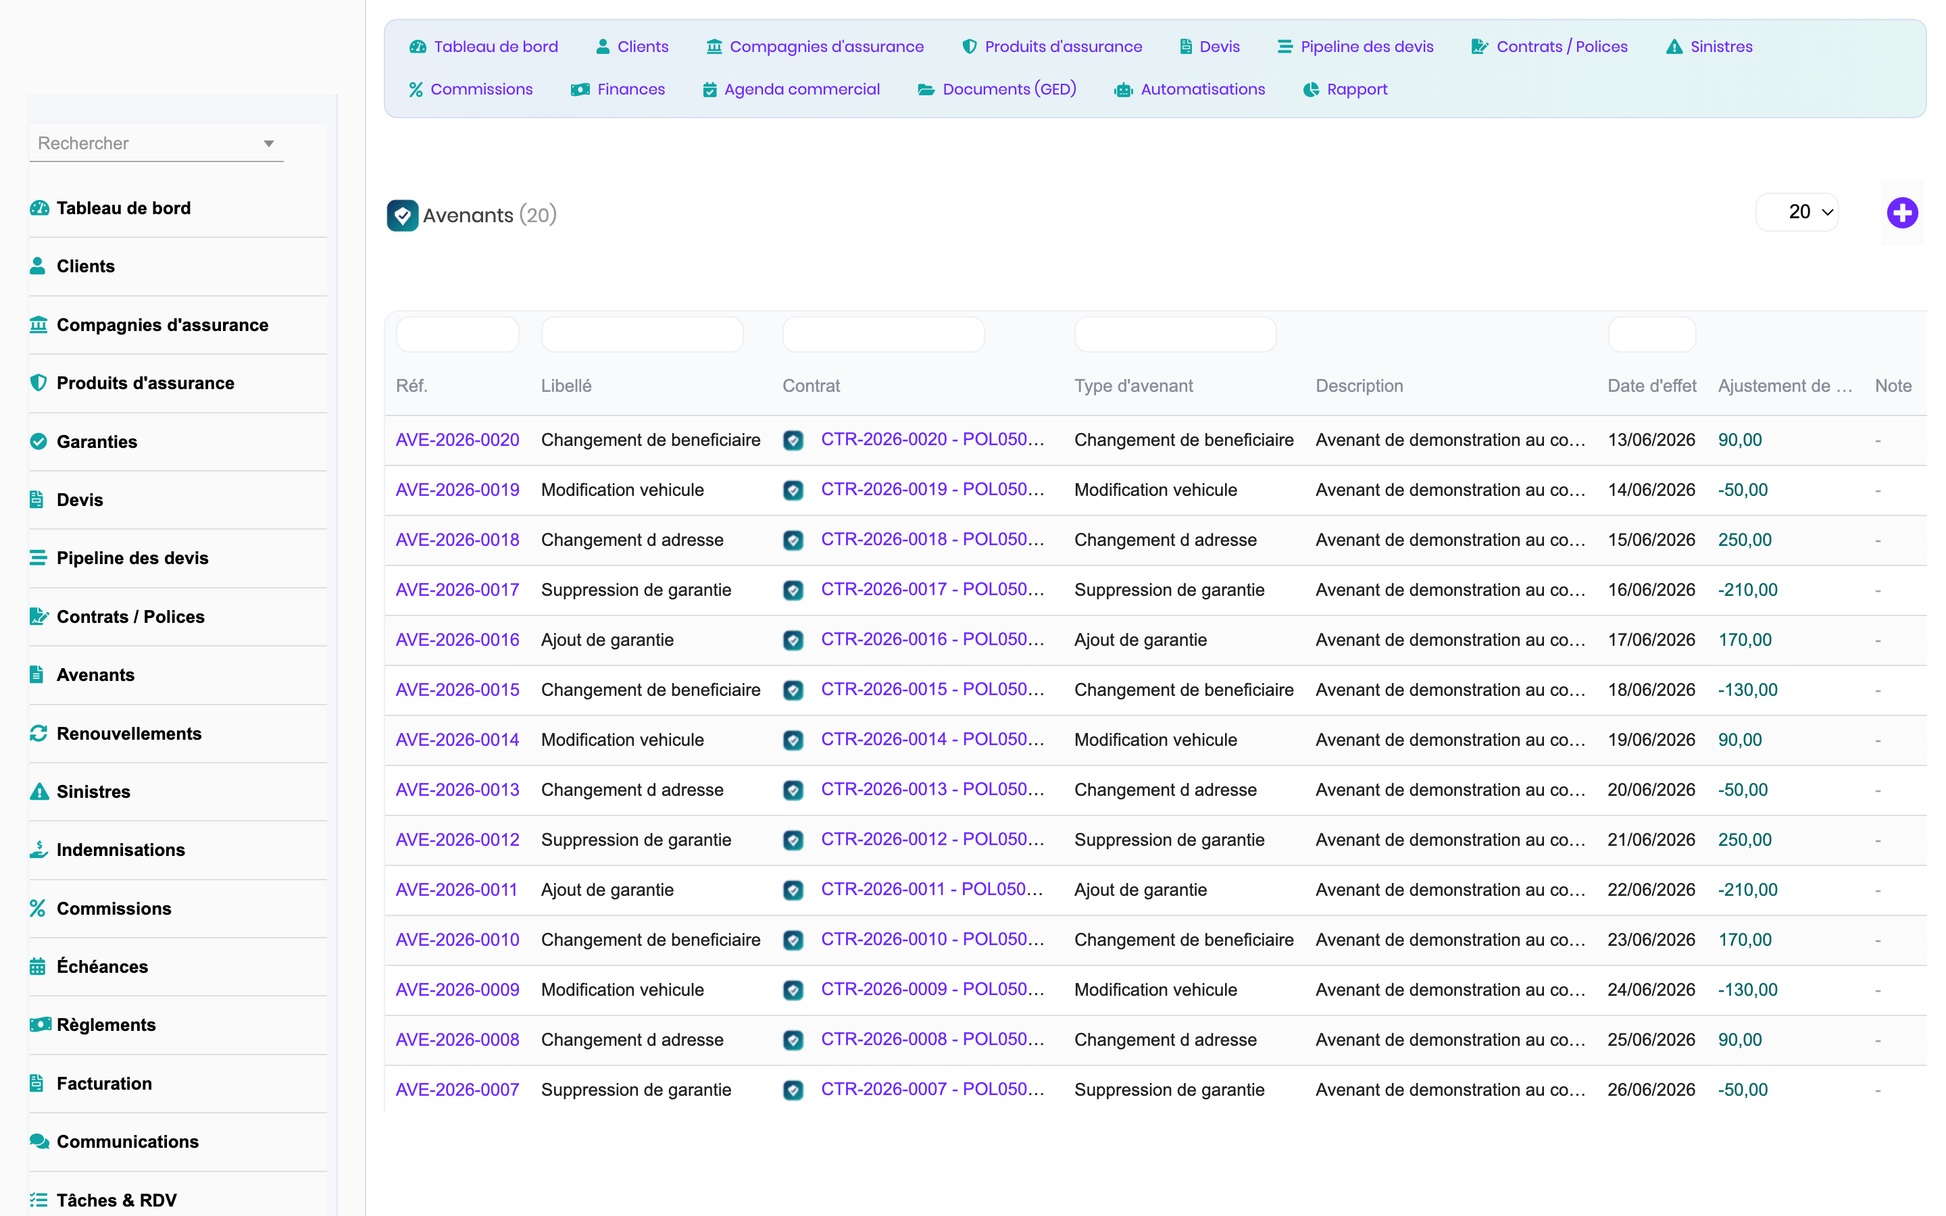1946x1216 pixels.
Task: Sort by Ajustement de prime column header
Action: point(1785,386)
